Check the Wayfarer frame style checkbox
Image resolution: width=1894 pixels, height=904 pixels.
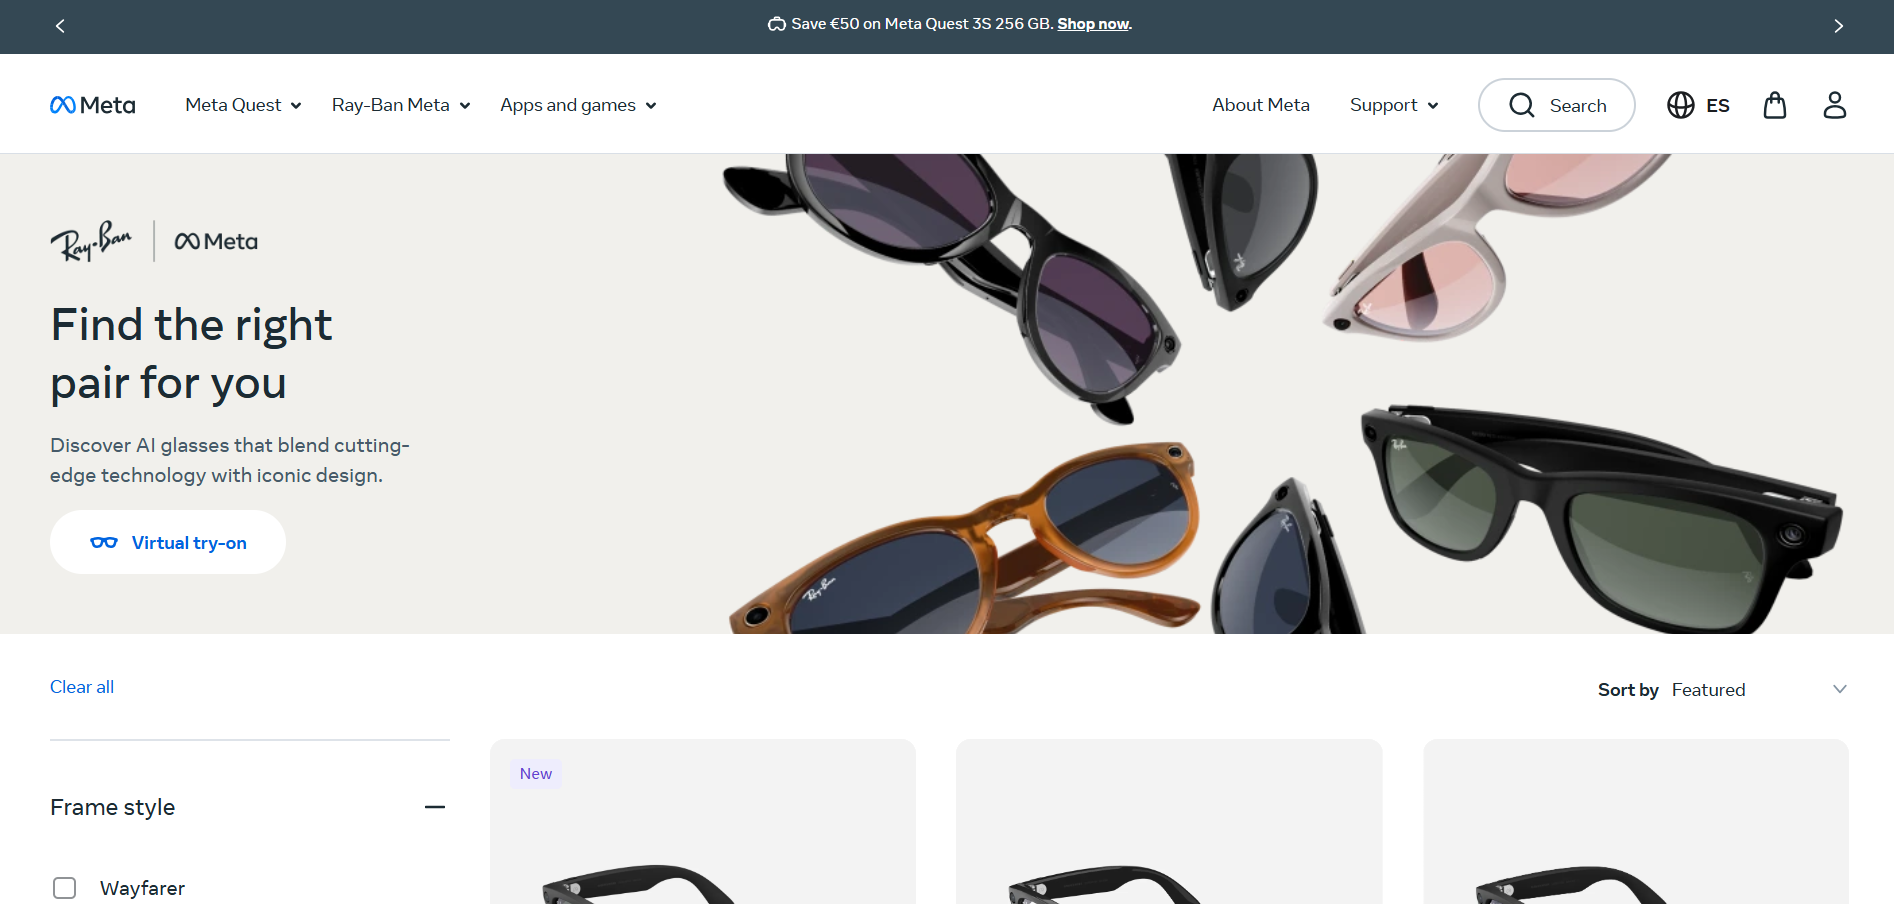click(65, 888)
